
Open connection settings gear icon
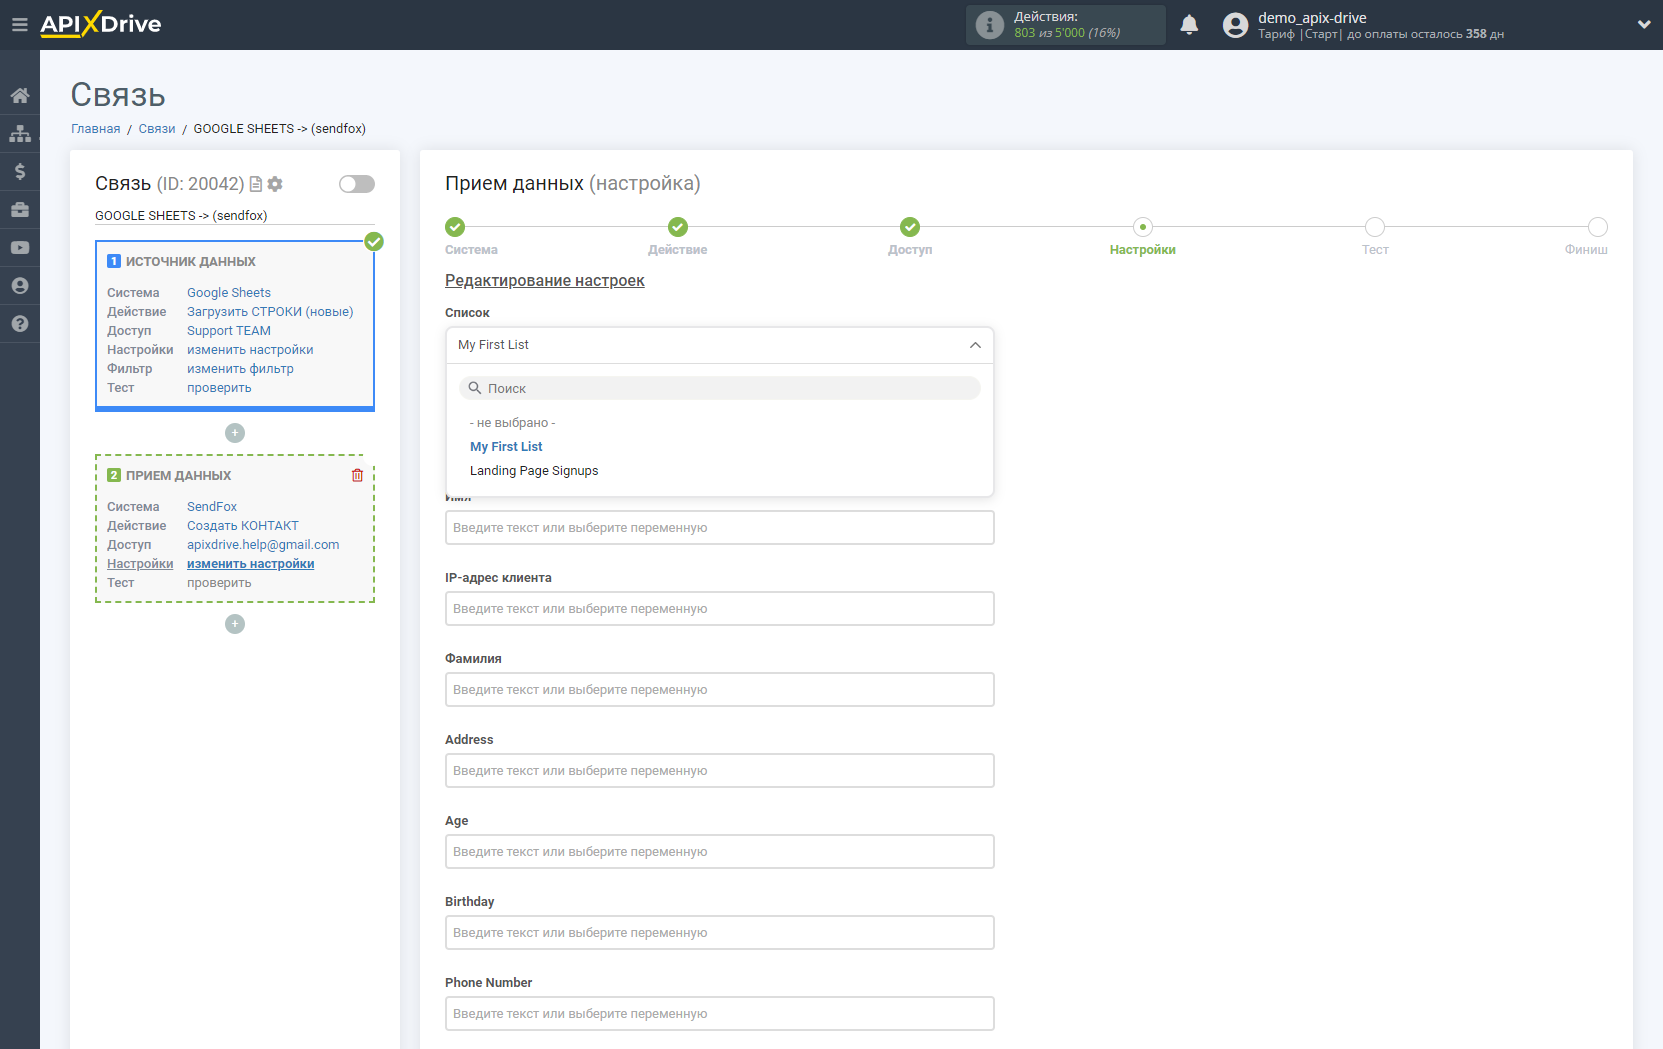tap(275, 184)
